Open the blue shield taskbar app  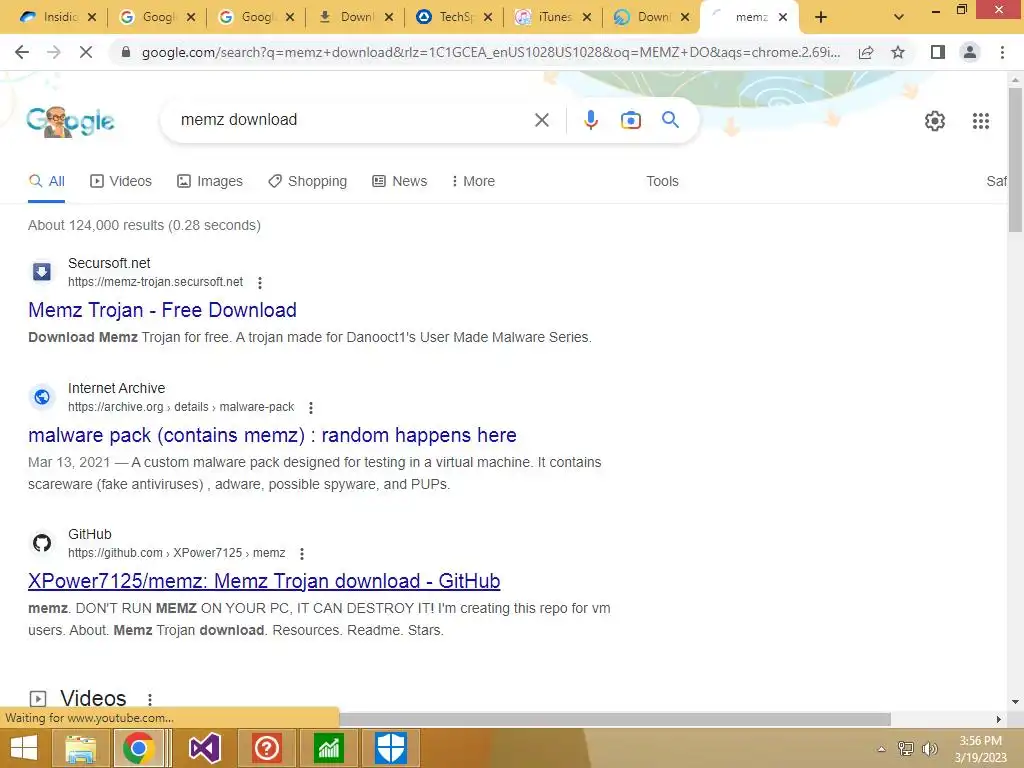coord(391,748)
